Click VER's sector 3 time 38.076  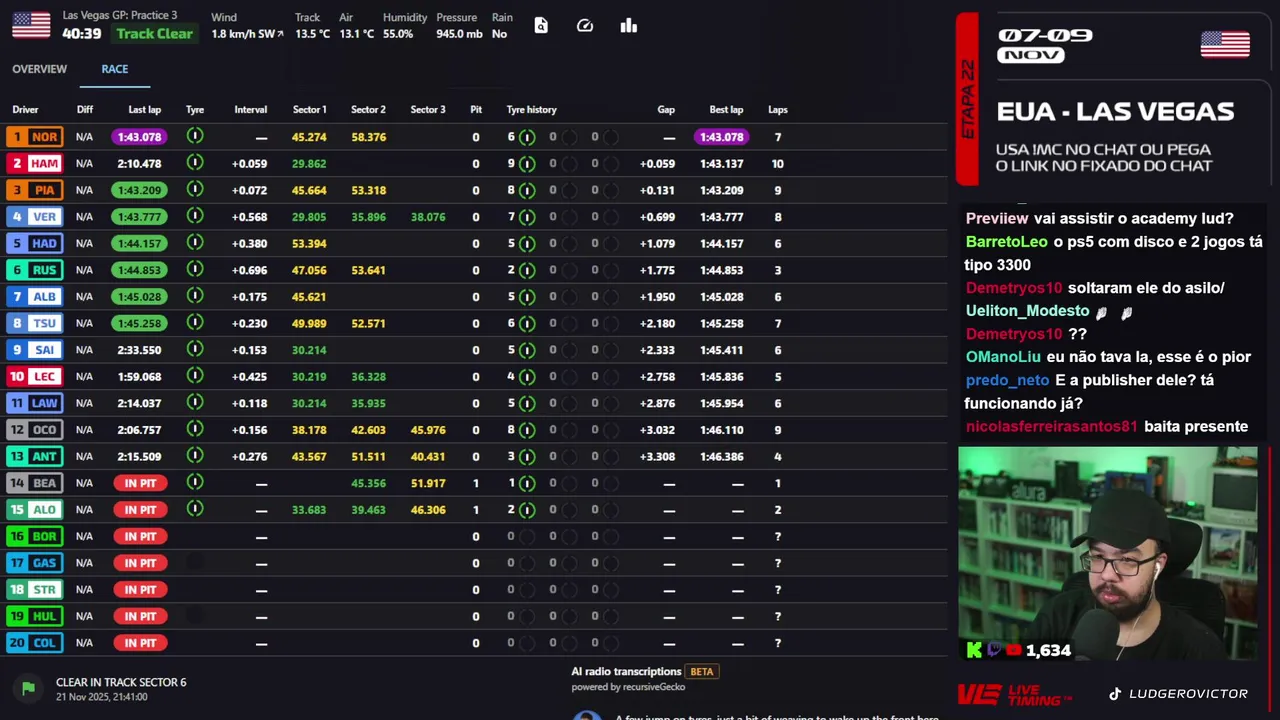pyautogui.click(x=428, y=217)
